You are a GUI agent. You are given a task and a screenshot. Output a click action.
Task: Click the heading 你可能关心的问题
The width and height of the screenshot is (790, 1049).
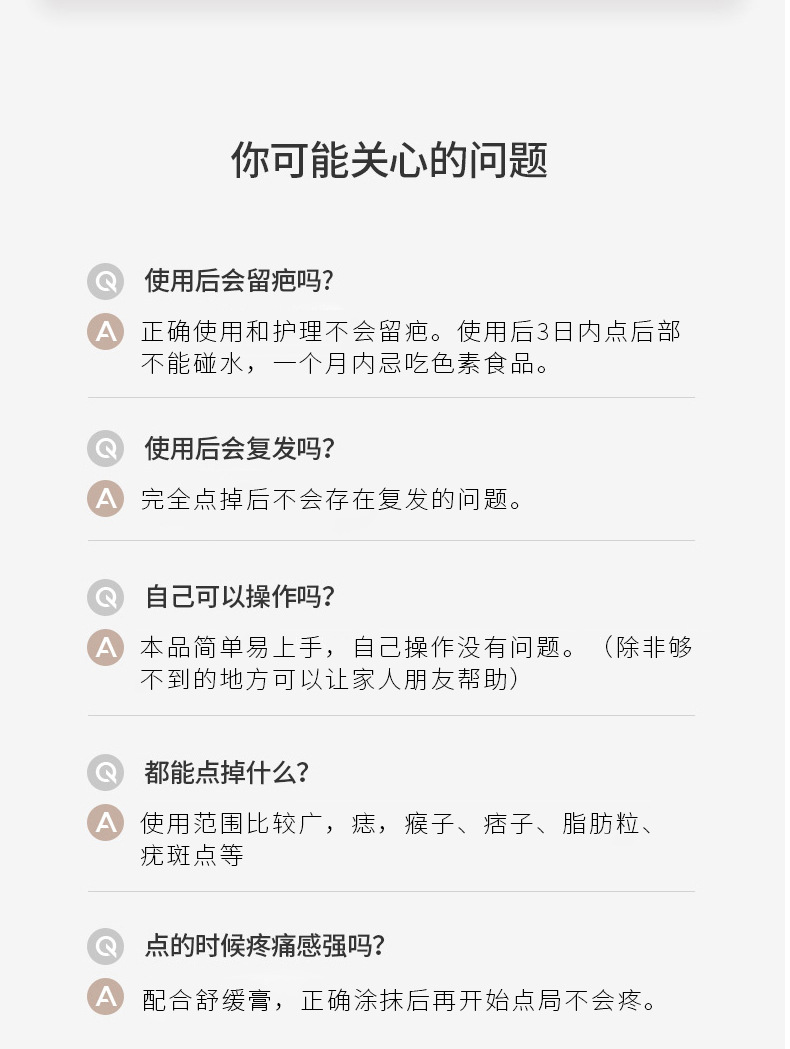pos(390,160)
